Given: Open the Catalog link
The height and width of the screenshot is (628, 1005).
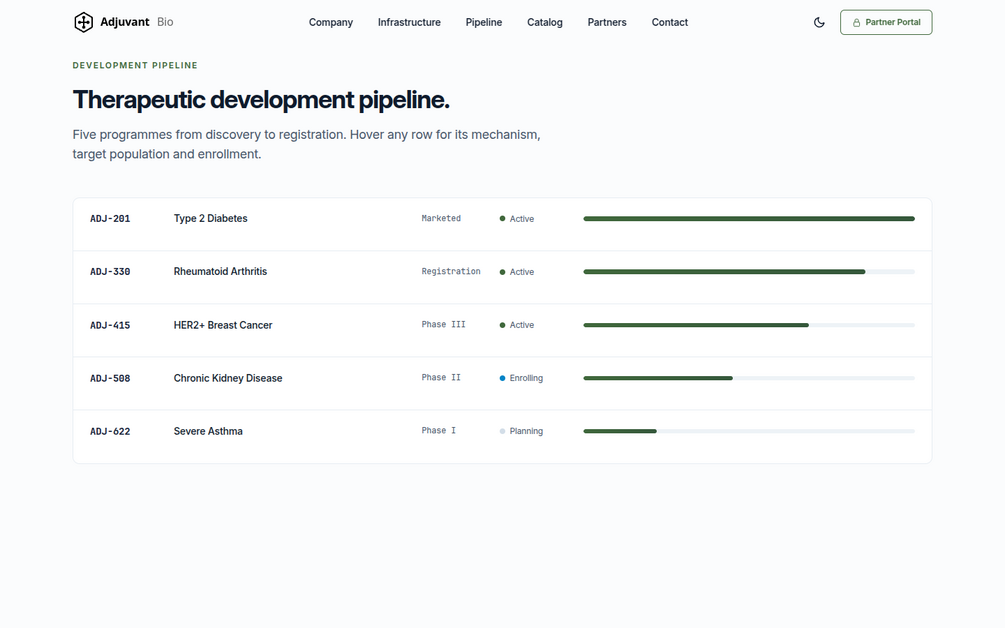Looking at the screenshot, I should [x=545, y=22].
